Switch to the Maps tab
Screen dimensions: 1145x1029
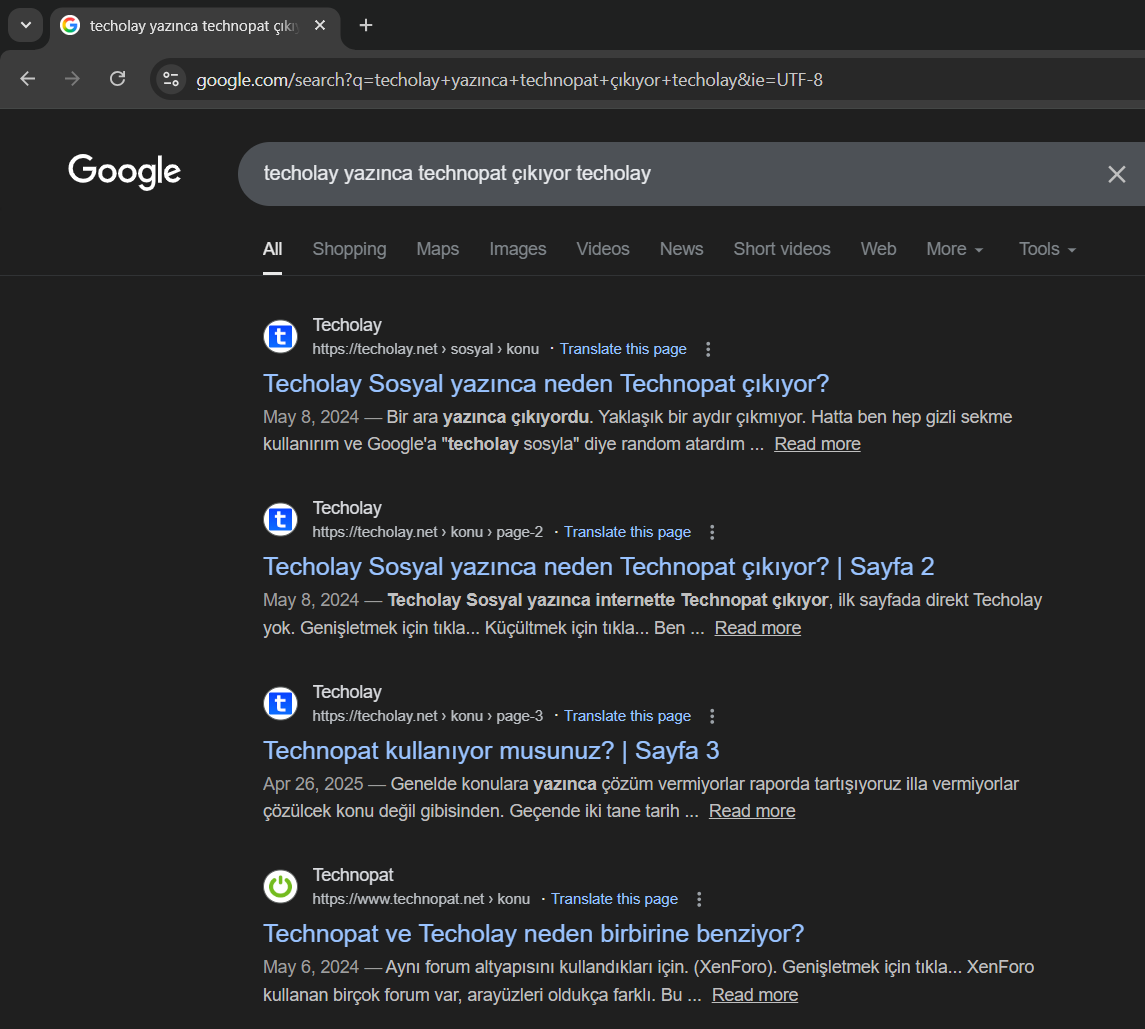[437, 249]
